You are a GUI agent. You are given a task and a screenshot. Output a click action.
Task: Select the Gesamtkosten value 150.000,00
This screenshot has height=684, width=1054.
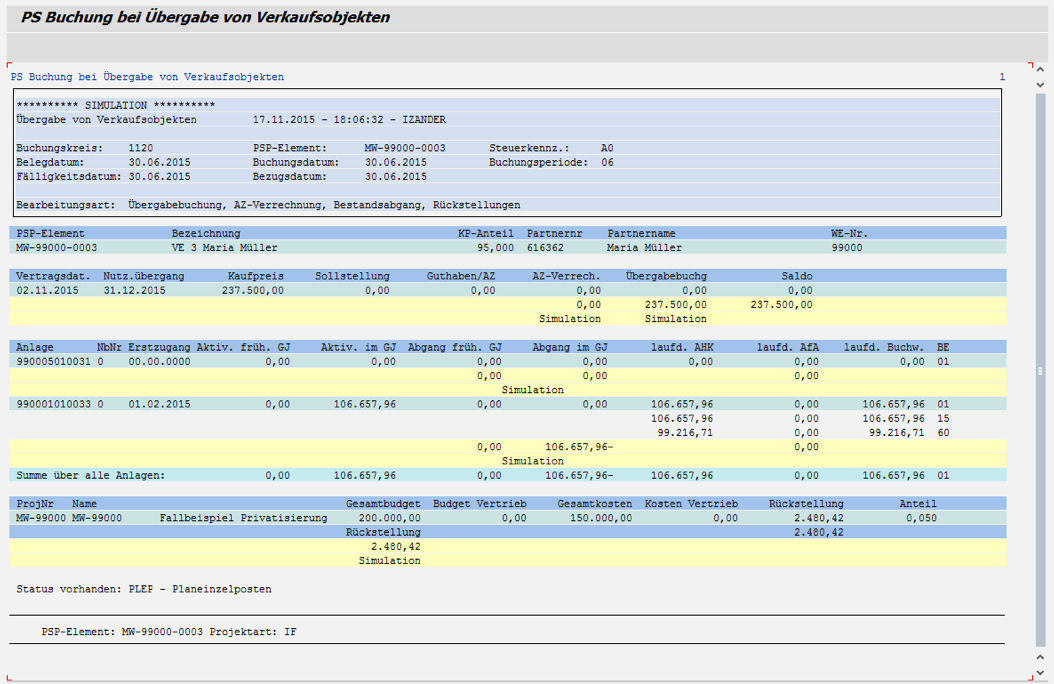[600, 518]
